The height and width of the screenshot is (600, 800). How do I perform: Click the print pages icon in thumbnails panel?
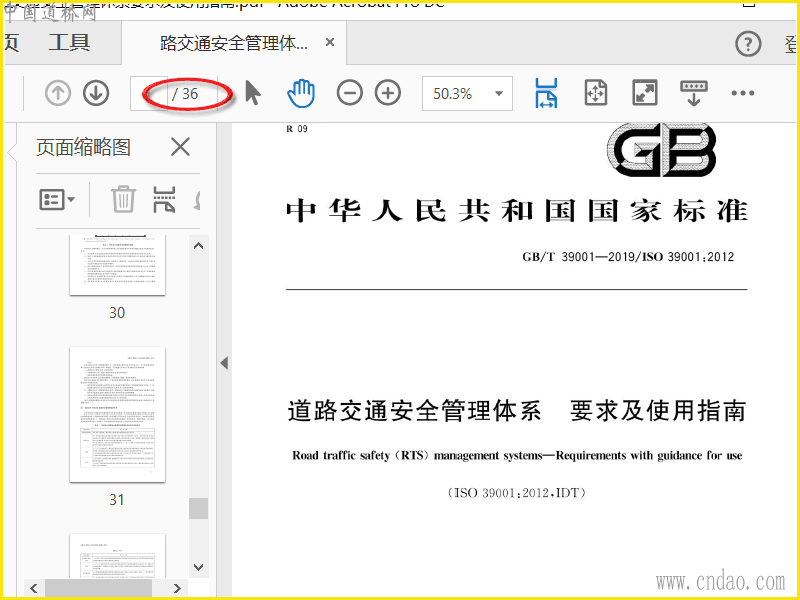click(164, 199)
